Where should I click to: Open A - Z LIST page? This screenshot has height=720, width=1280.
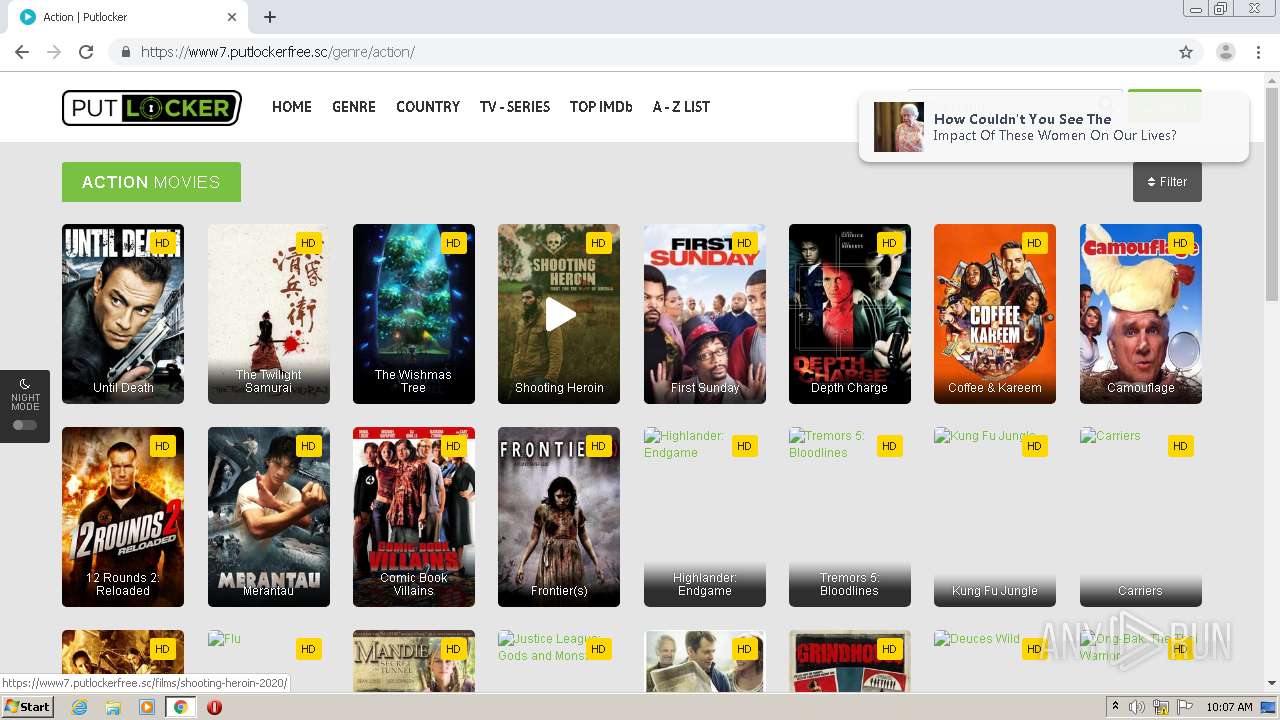(x=681, y=107)
